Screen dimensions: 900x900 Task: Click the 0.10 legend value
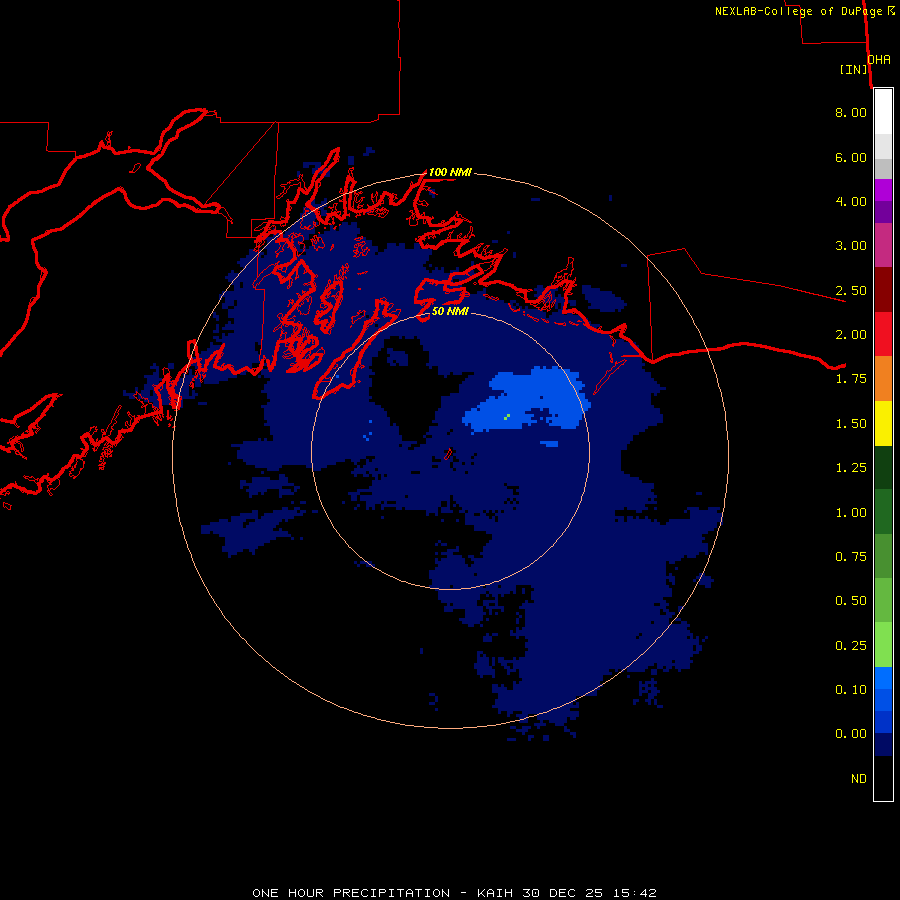point(851,690)
